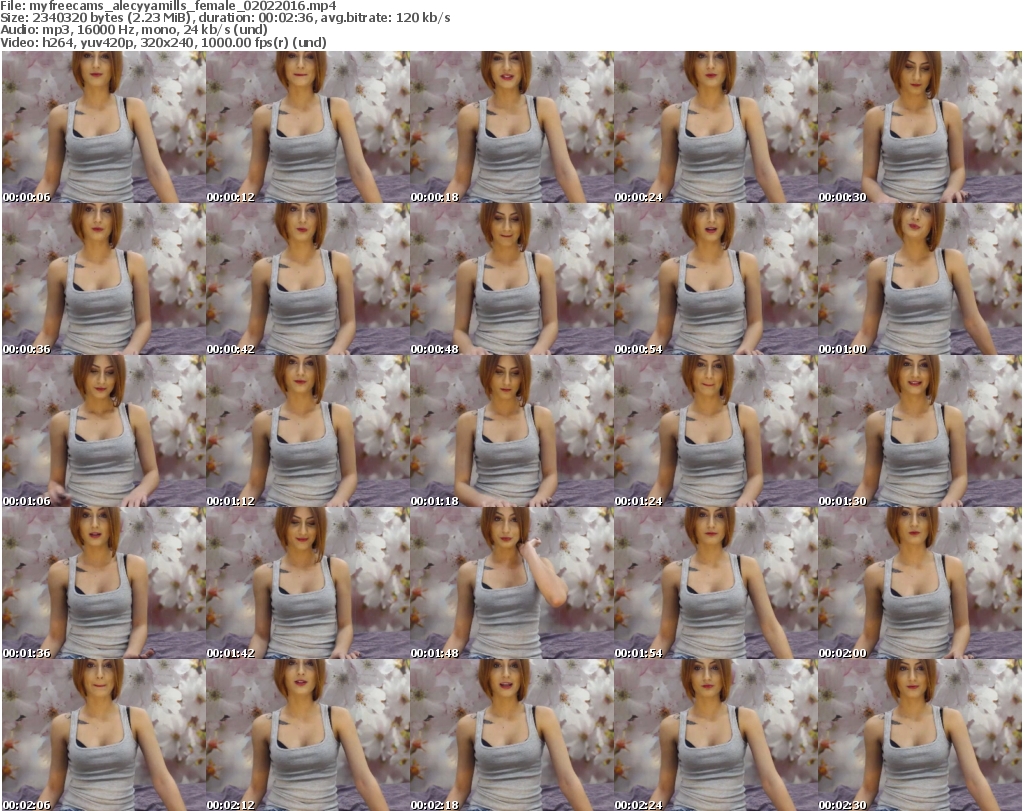Select the thumbnail frame stamped 00:00:24
This screenshot has width=1024, height=811.
click(x=716, y=127)
